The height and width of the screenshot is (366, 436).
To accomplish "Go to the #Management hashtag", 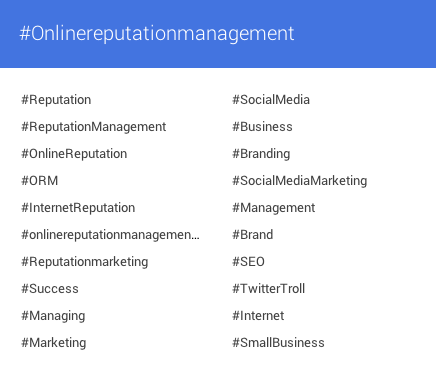I will point(274,208).
